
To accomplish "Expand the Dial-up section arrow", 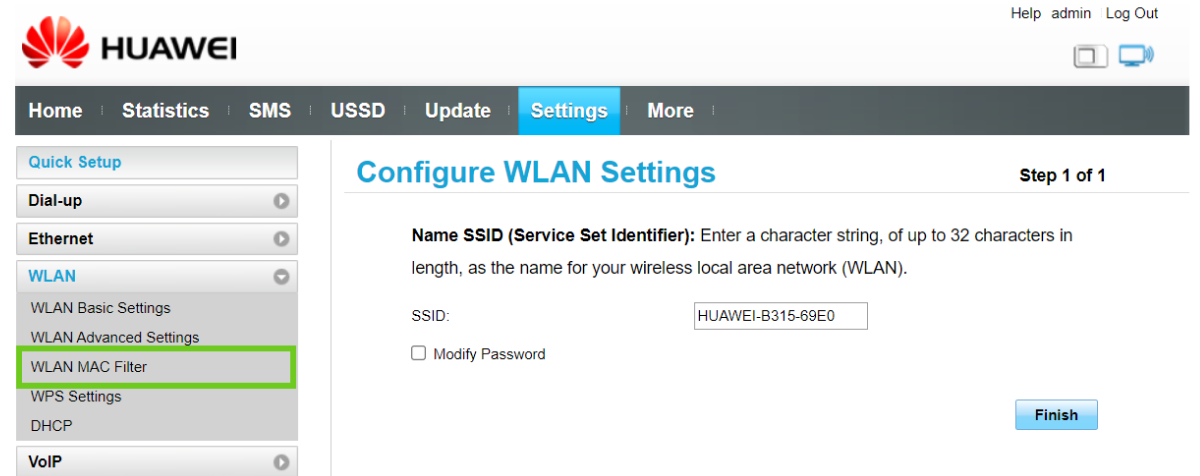I will click(x=281, y=201).
